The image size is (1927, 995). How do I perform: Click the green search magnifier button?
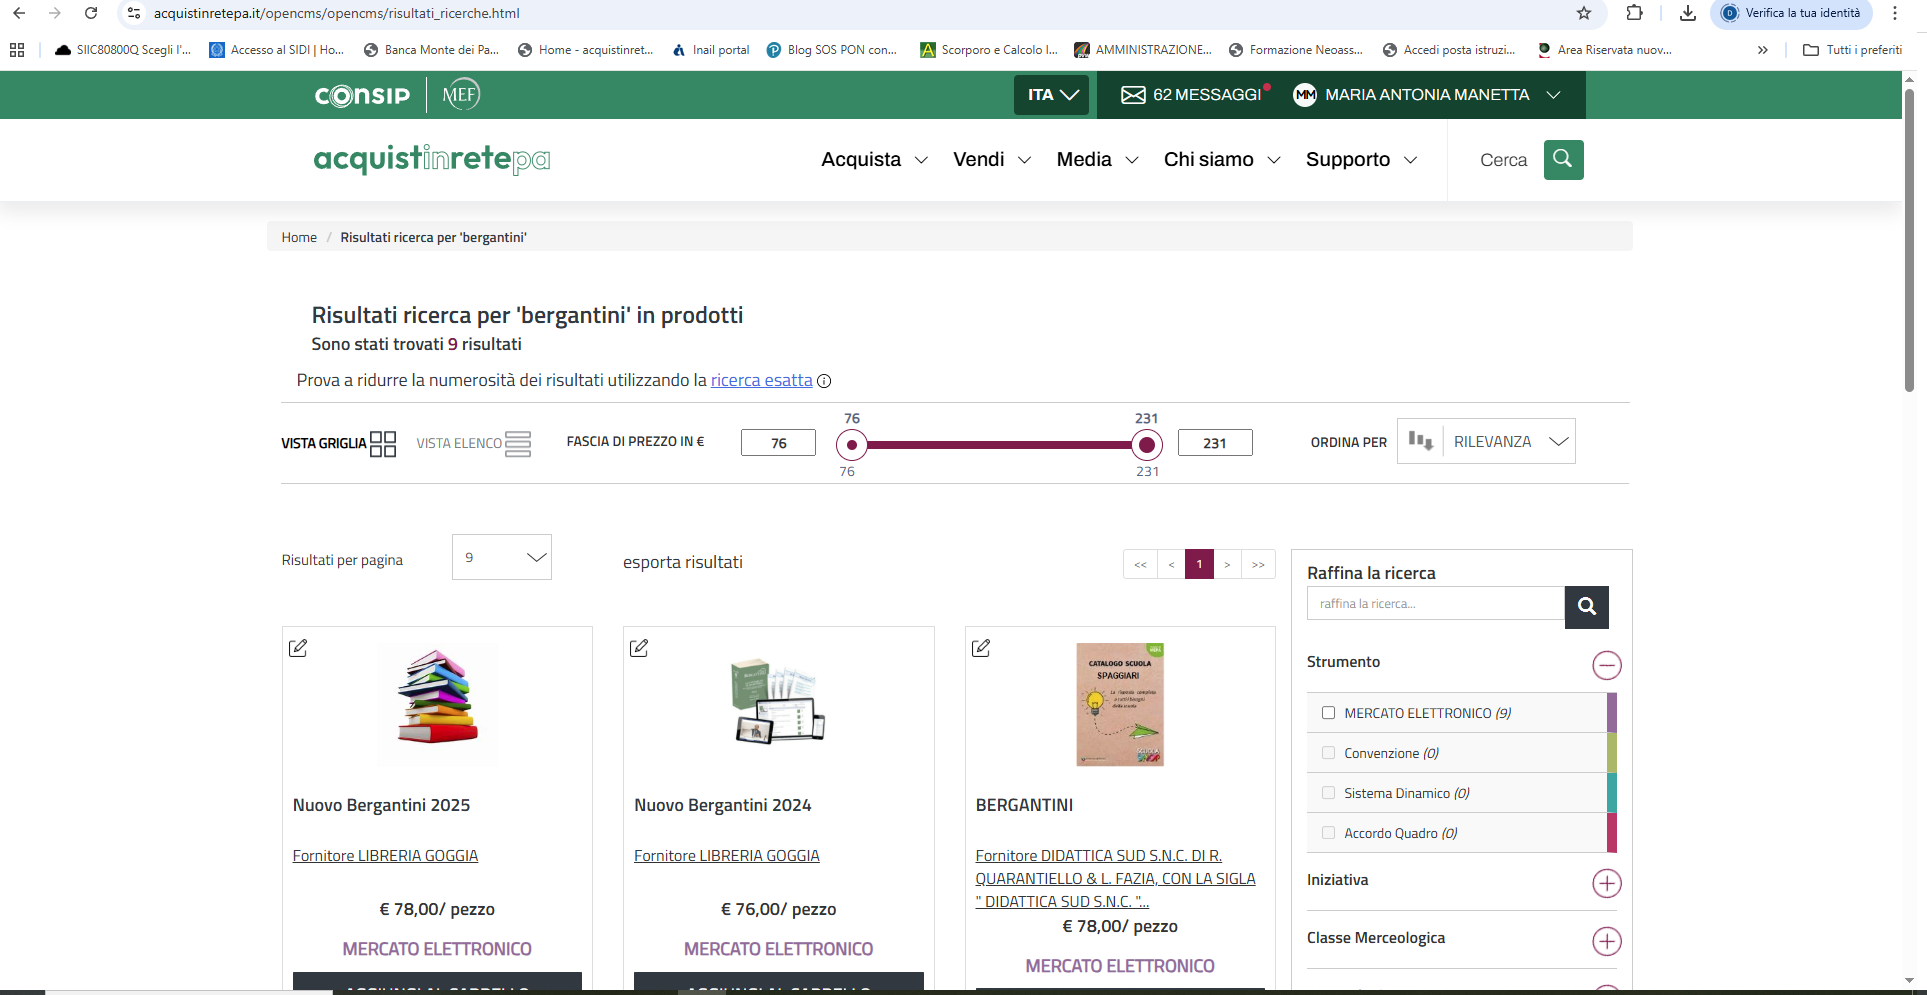click(x=1563, y=160)
